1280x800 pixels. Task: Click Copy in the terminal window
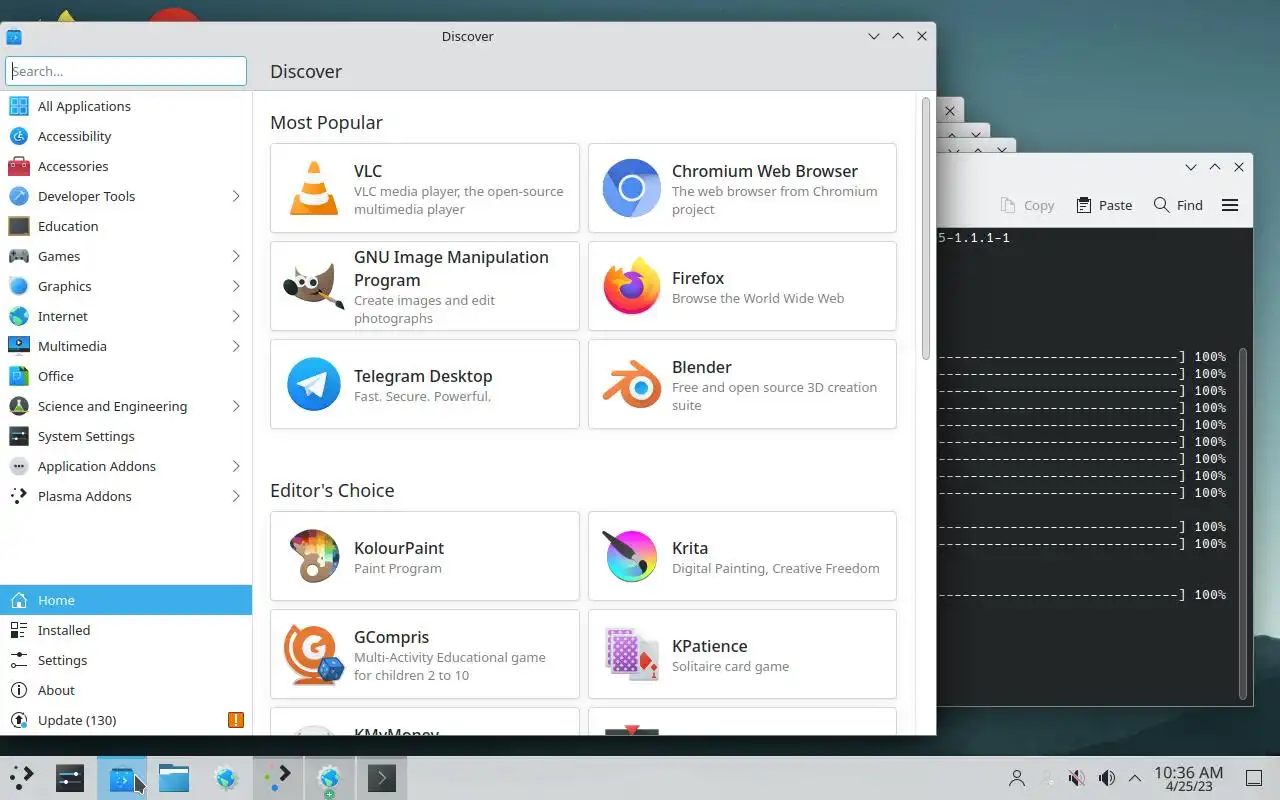(x=1027, y=205)
